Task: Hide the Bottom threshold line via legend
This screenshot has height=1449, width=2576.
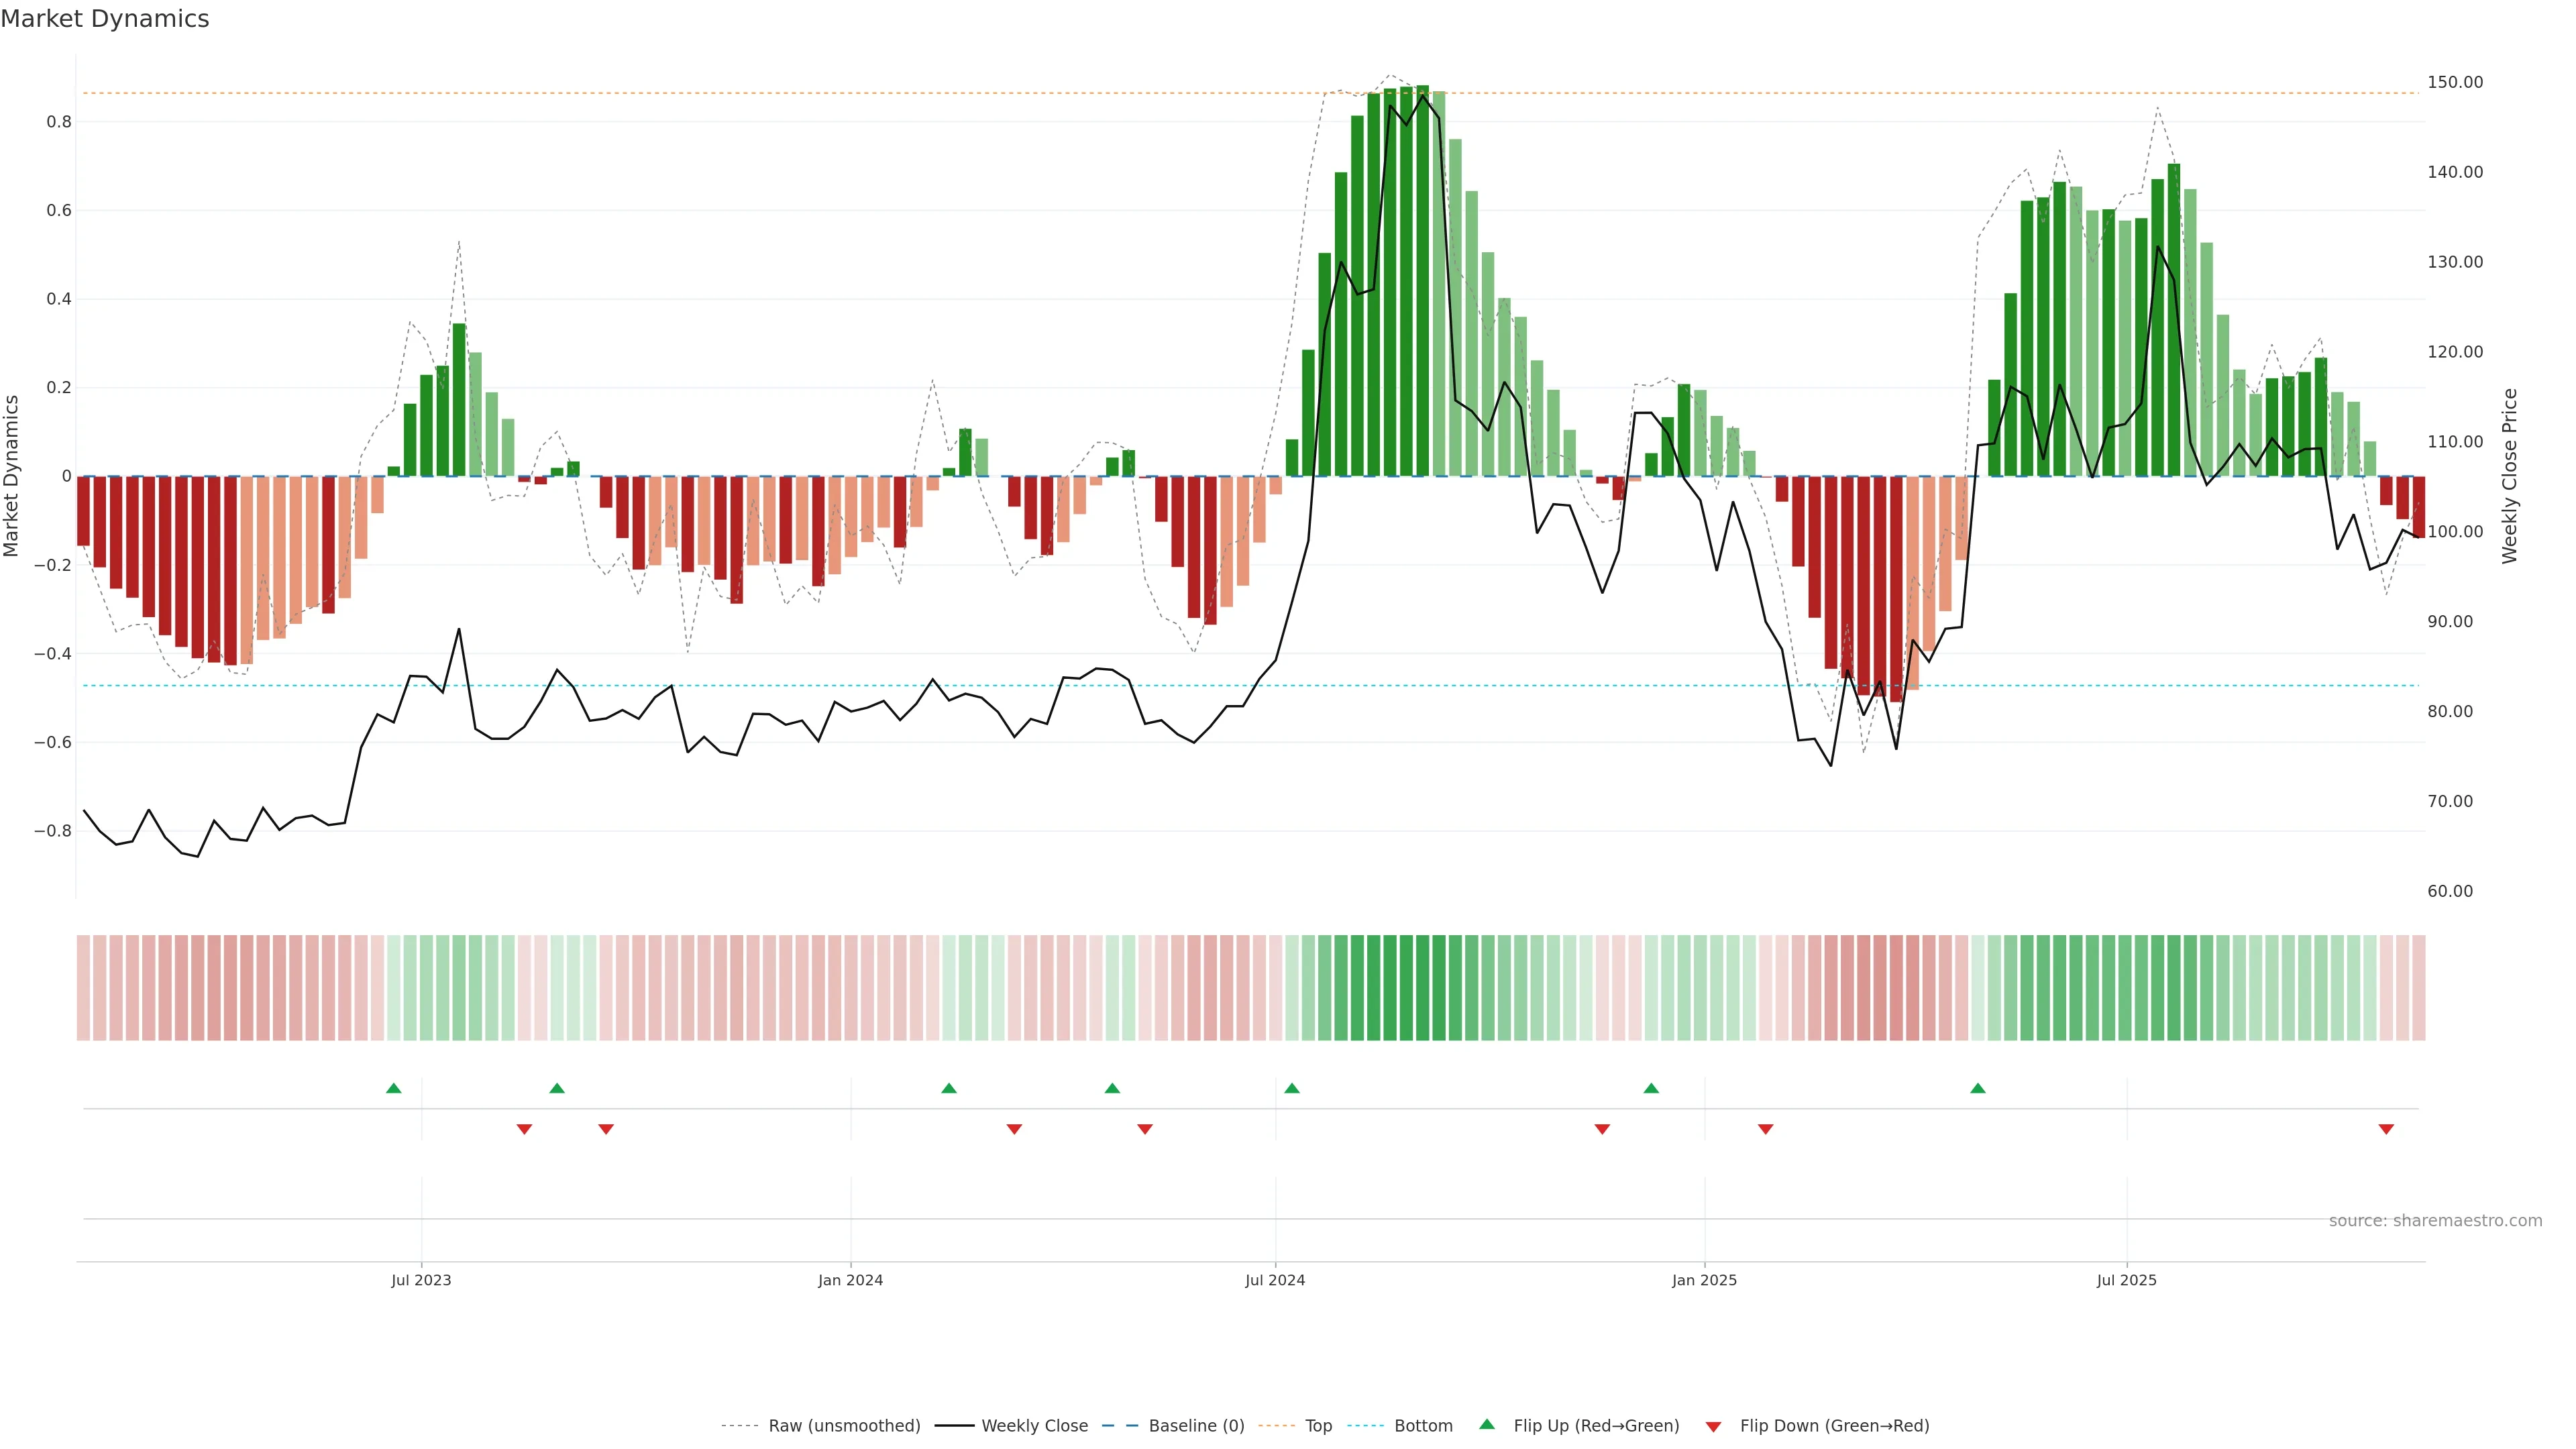Action: [1423, 1426]
